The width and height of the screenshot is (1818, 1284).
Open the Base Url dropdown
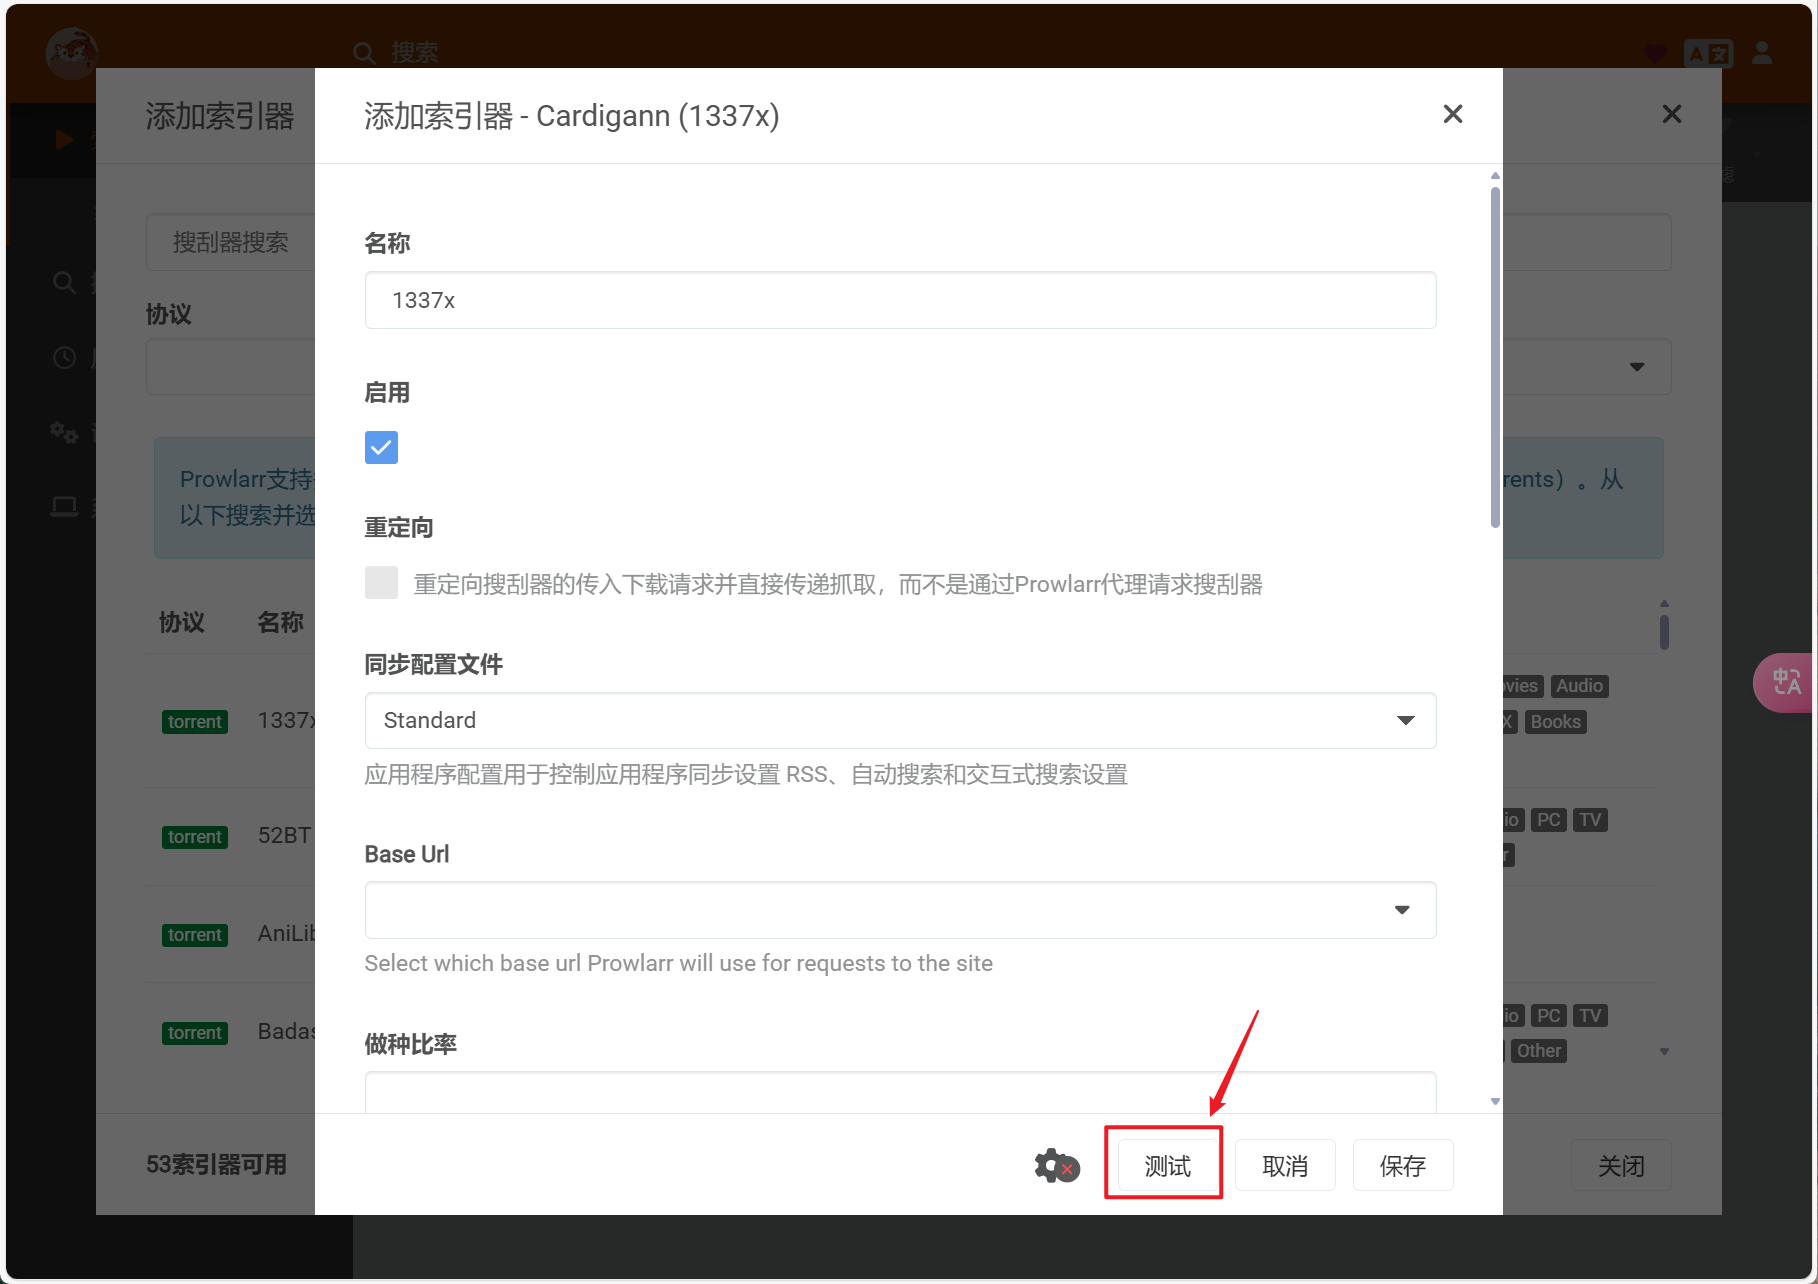click(x=900, y=910)
